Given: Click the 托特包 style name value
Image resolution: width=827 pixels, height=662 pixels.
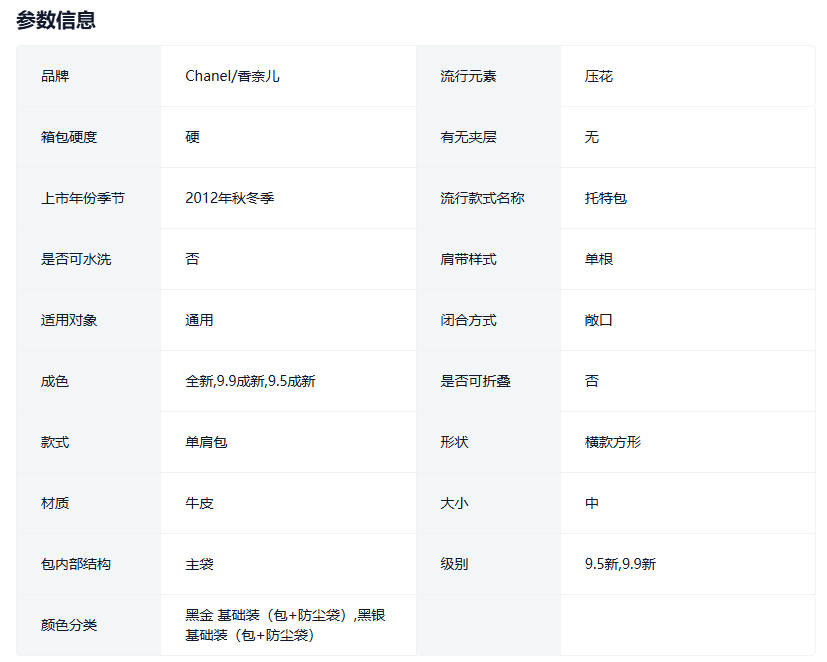Looking at the screenshot, I should 606,198.
